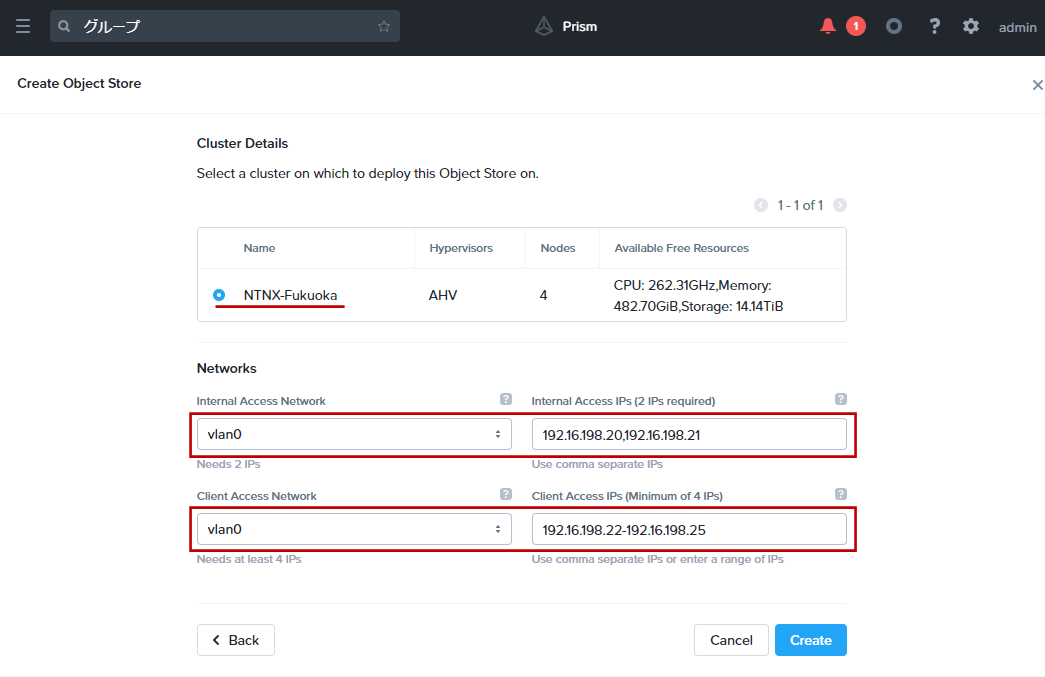
Task: Click the Name column header
Action: click(259, 248)
